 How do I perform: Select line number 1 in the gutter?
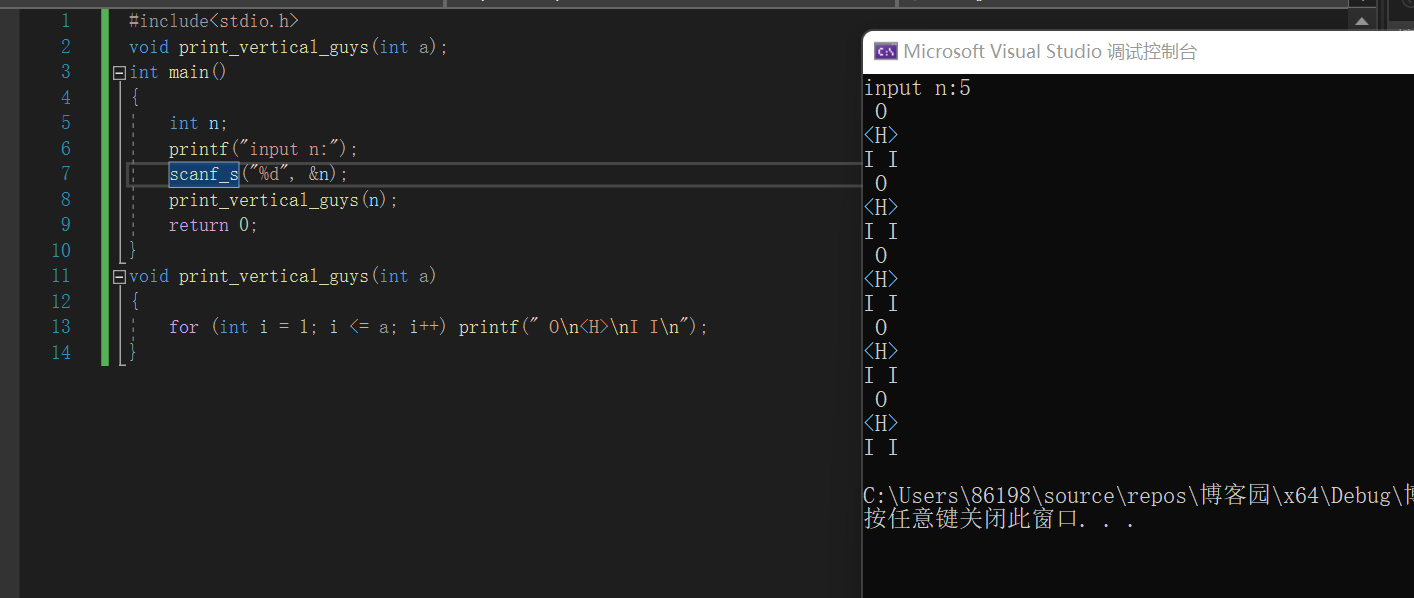[65, 21]
